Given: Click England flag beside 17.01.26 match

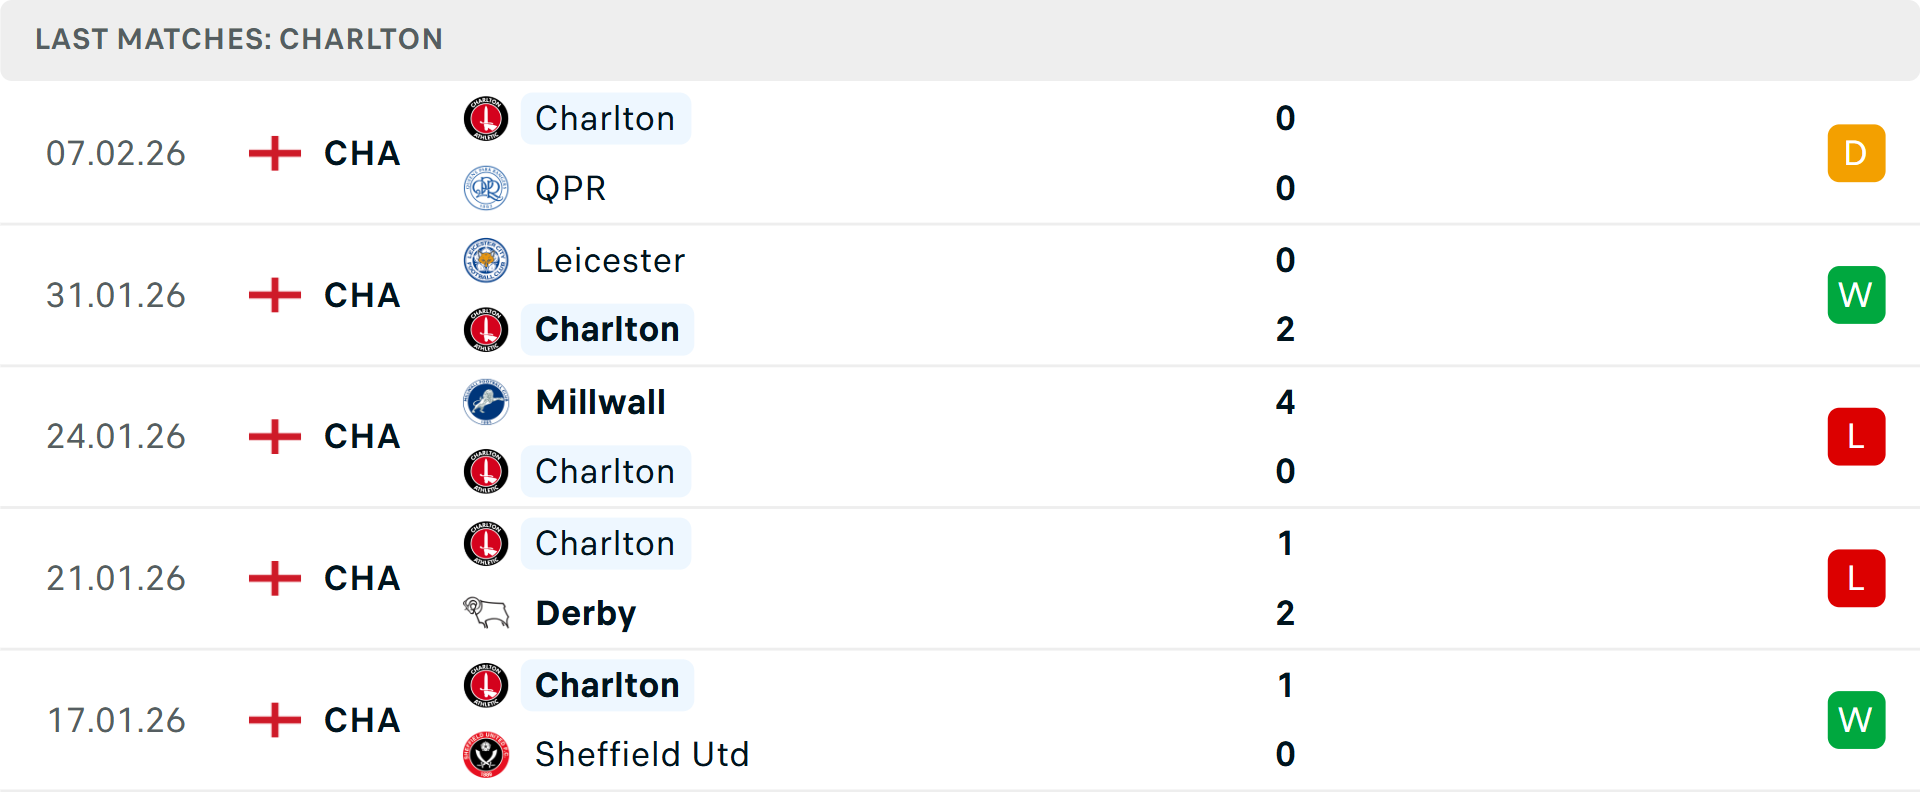Looking at the screenshot, I should tap(274, 720).
